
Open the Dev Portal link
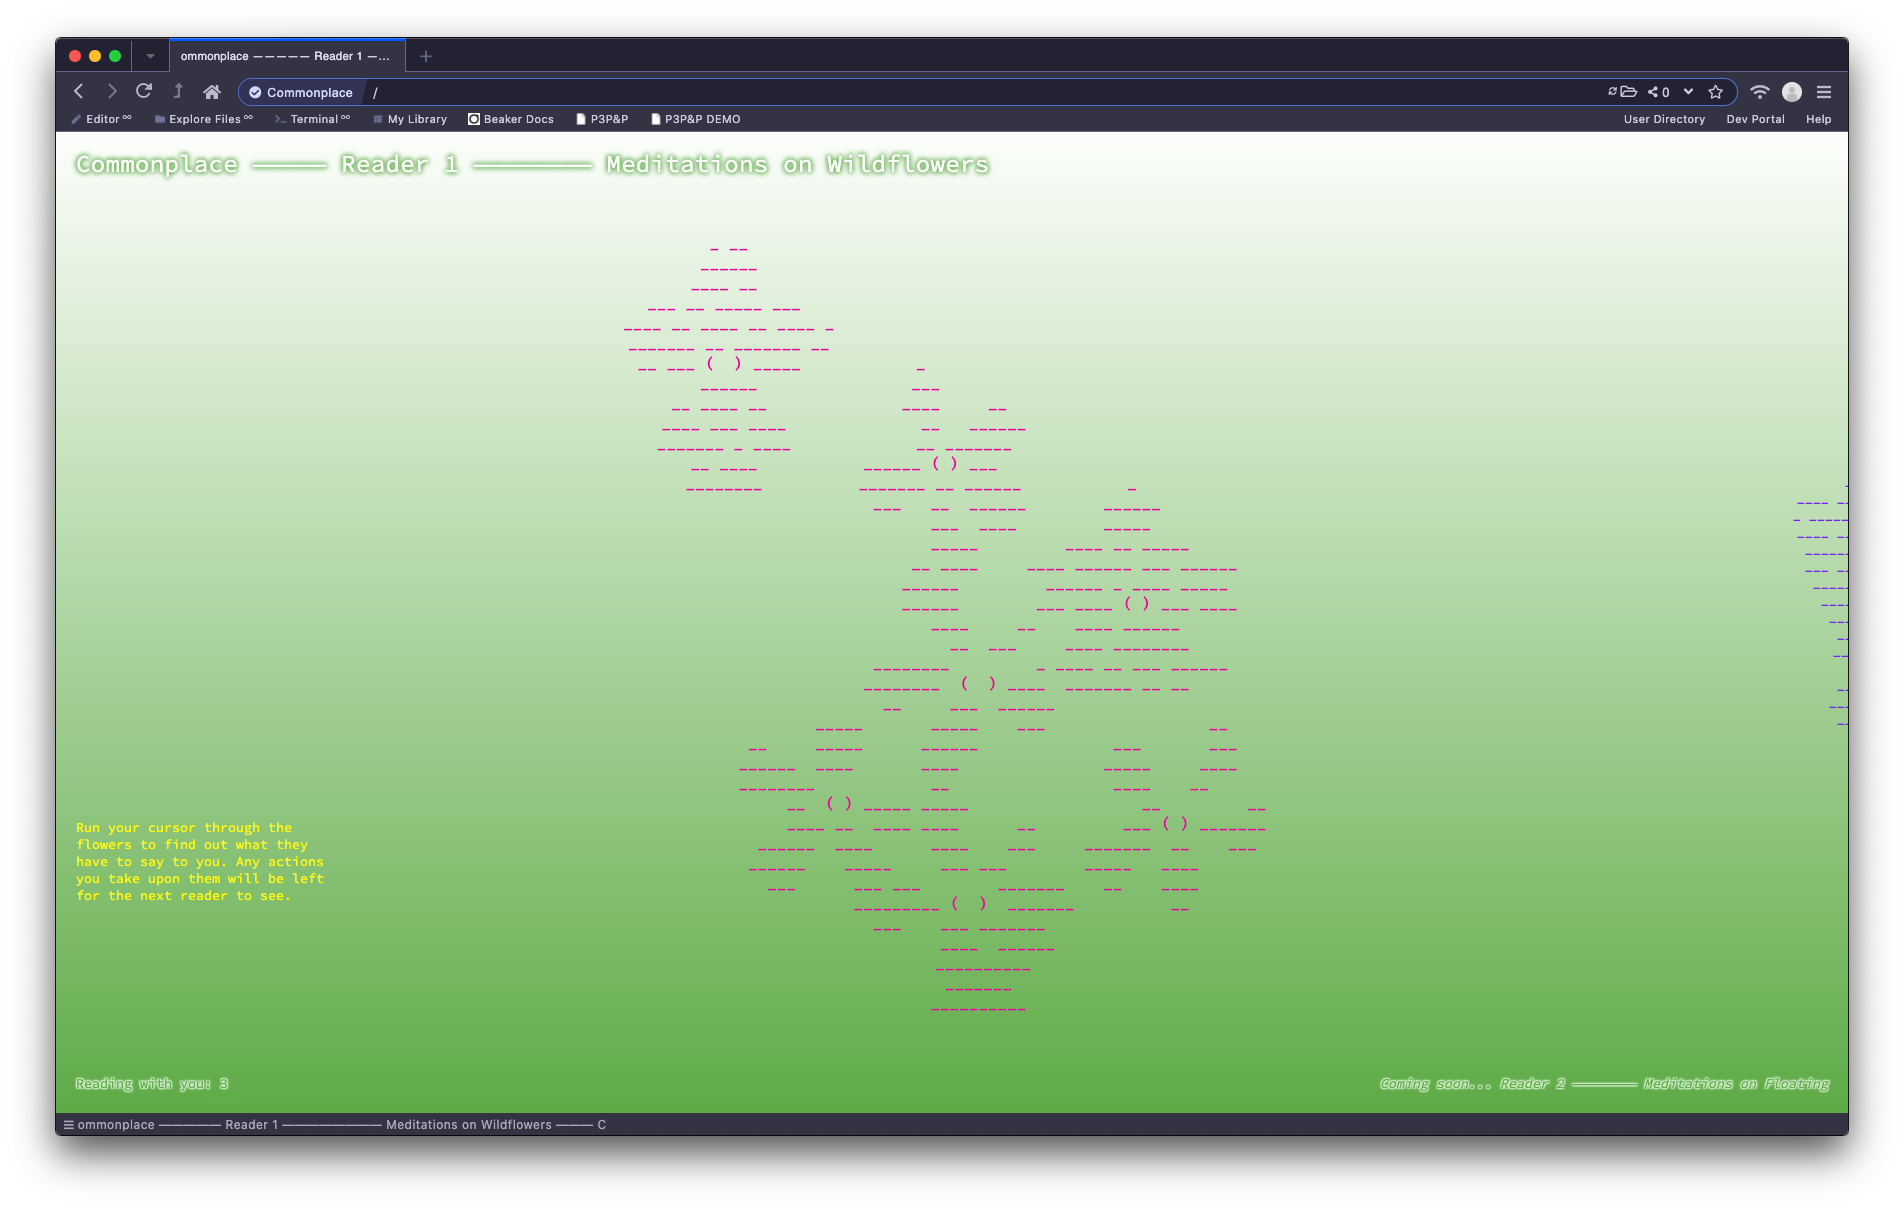(x=1755, y=119)
